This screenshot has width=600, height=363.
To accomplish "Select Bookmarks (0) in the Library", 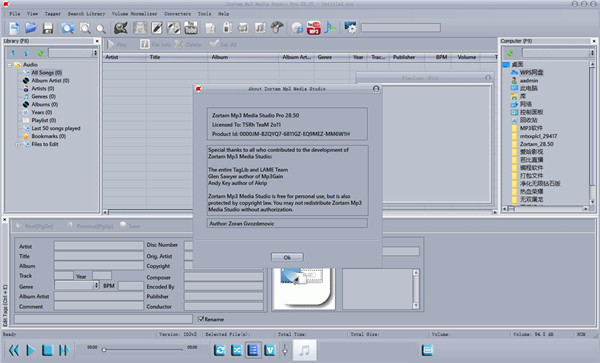I will [x=49, y=136].
